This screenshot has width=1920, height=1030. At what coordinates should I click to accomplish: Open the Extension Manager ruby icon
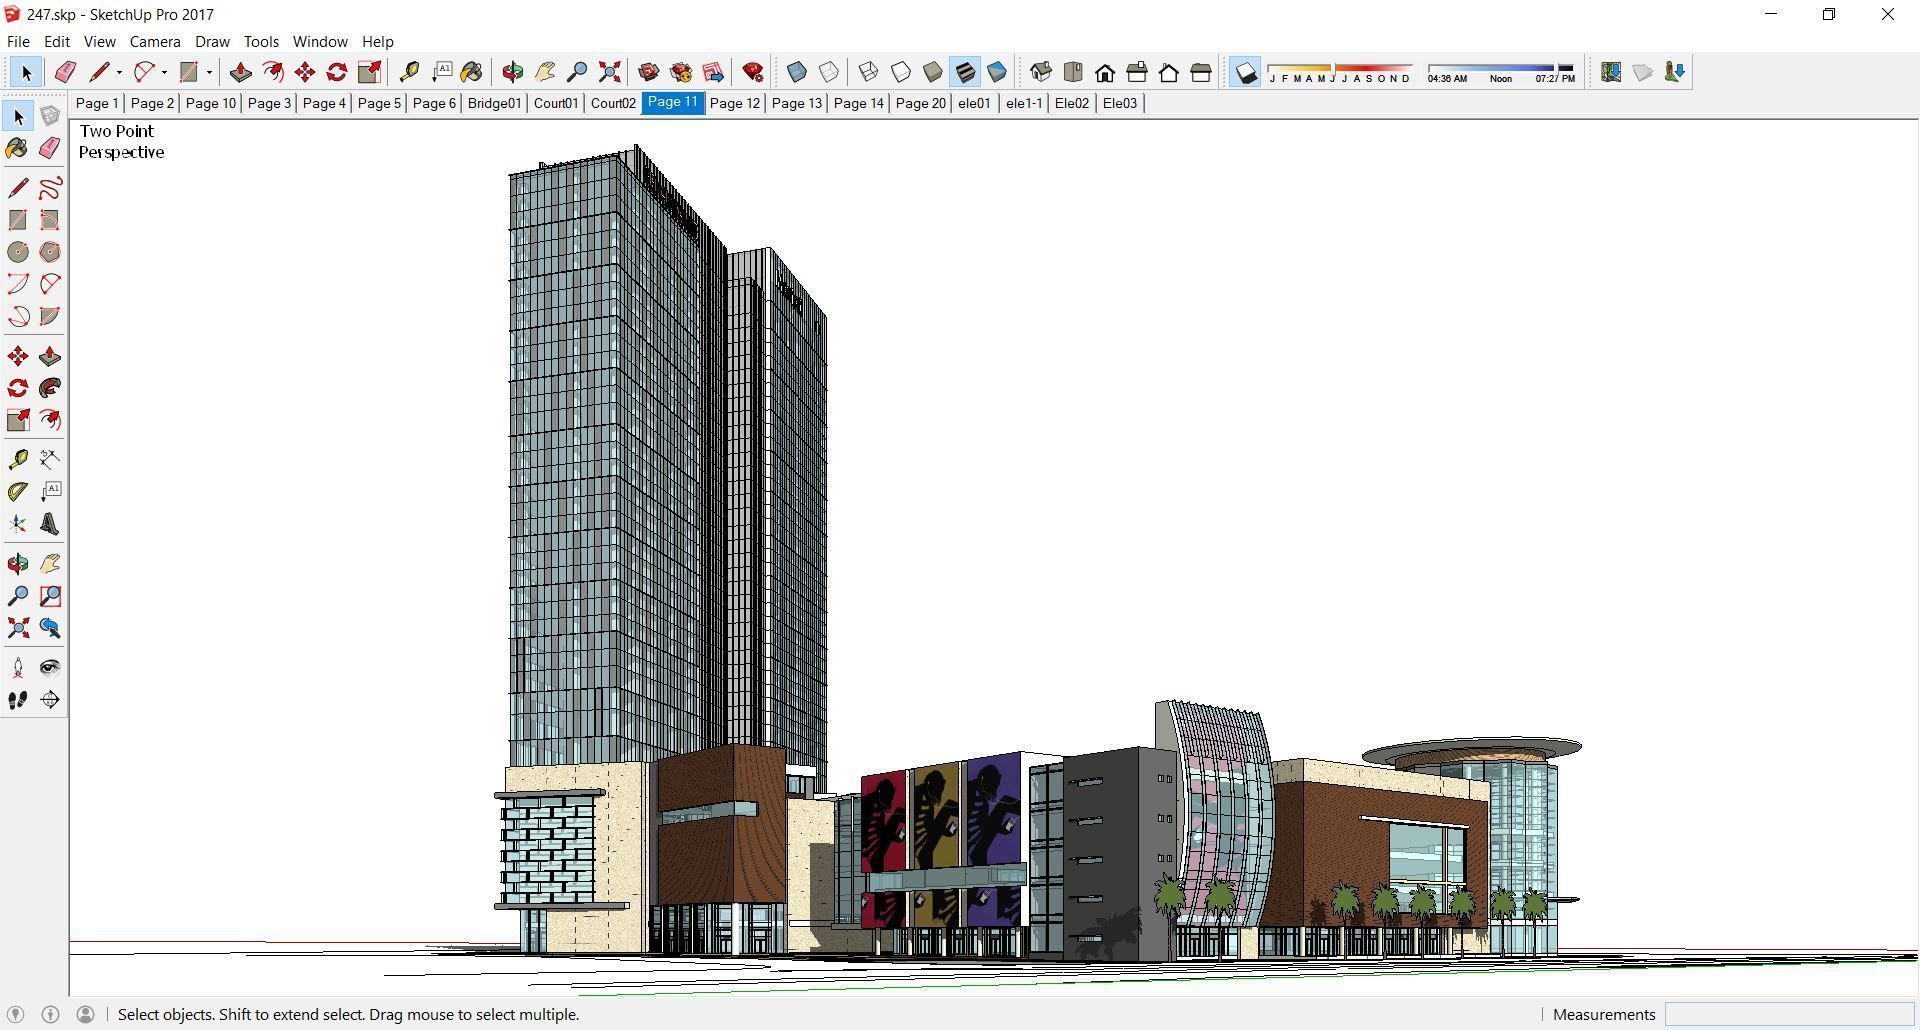[x=753, y=72]
